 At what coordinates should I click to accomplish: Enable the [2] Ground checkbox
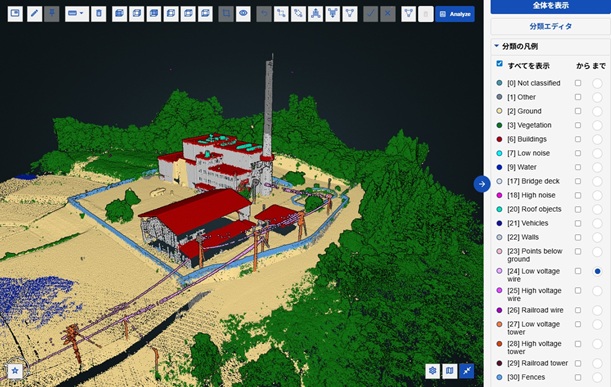tap(578, 111)
